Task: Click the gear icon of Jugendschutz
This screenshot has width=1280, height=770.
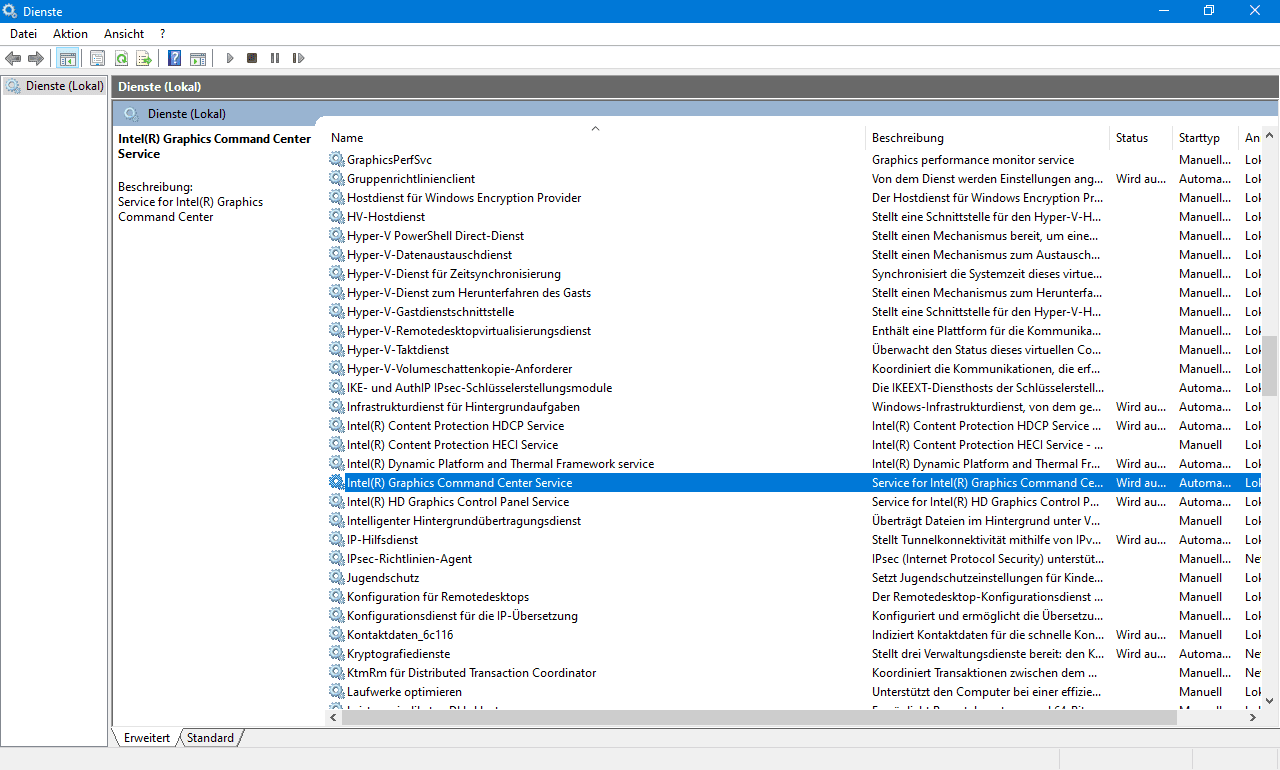Action: (337, 578)
